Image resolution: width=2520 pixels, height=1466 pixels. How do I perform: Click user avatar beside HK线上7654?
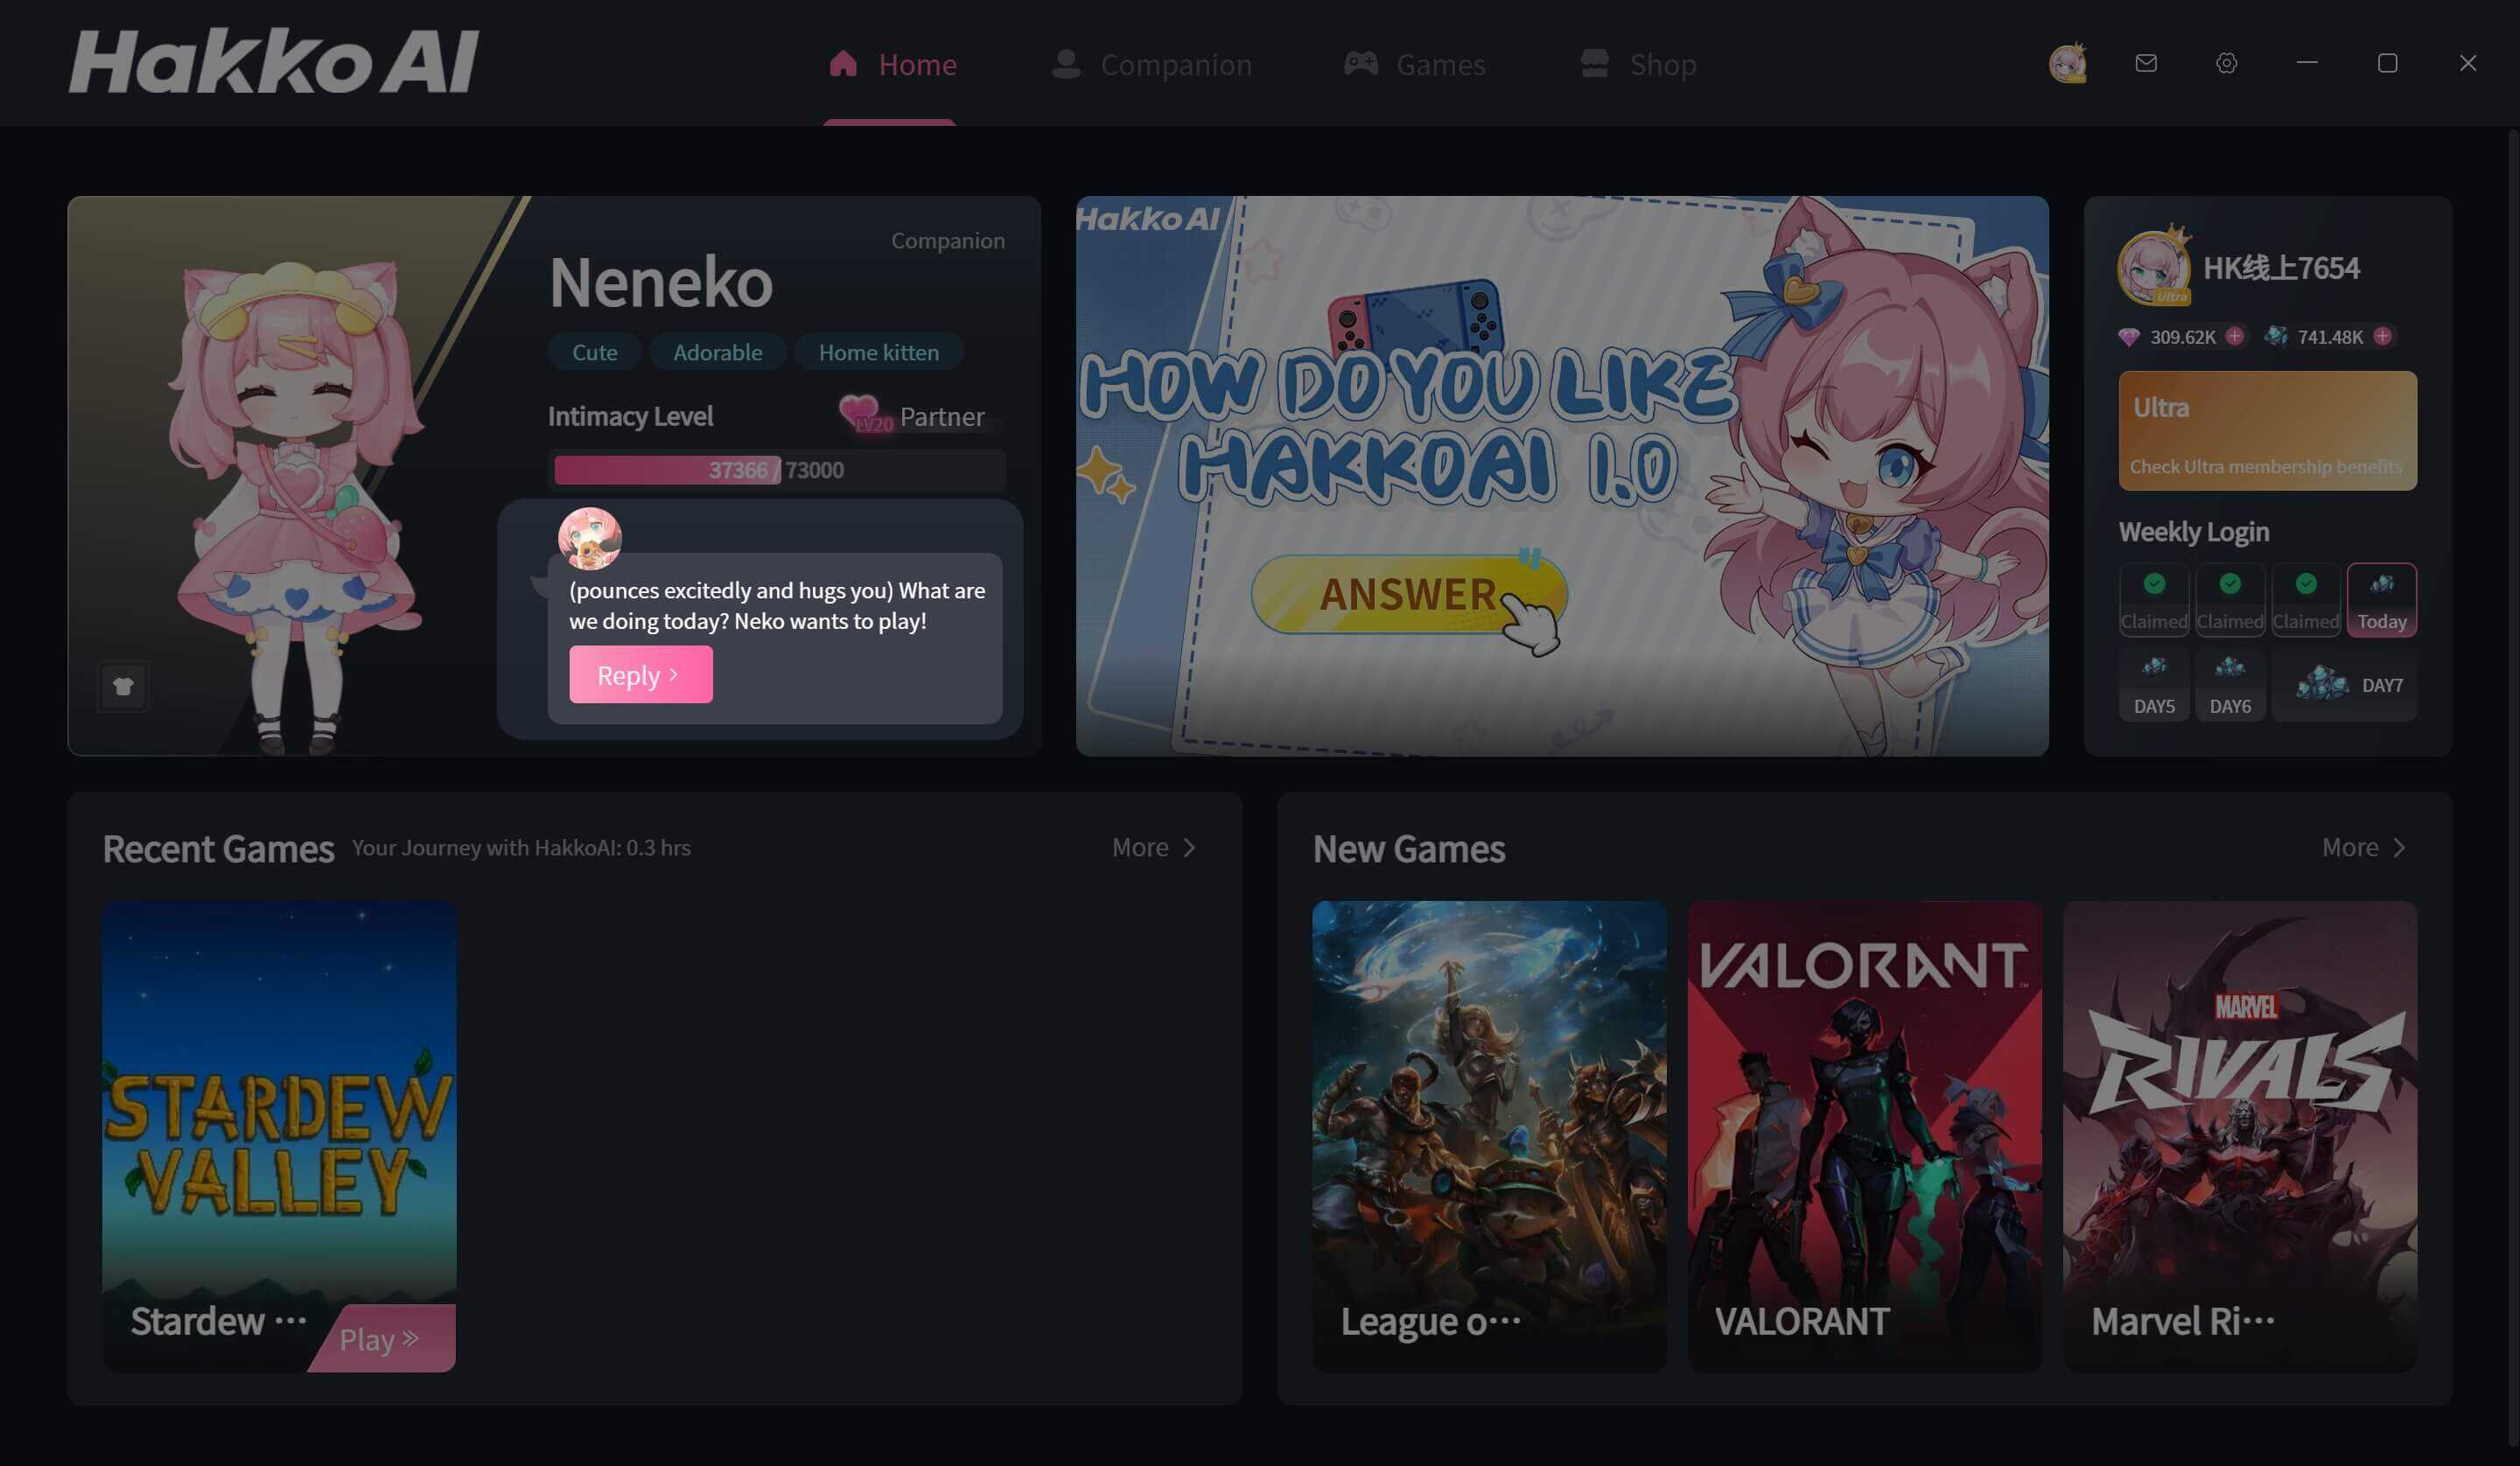[x=2154, y=267]
